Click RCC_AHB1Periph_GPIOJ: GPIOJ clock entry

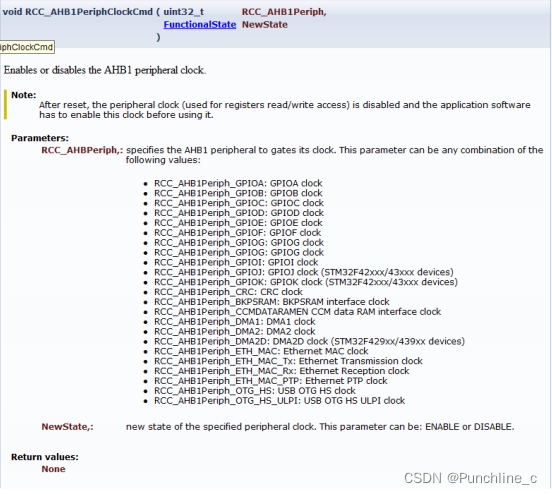point(304,272)
